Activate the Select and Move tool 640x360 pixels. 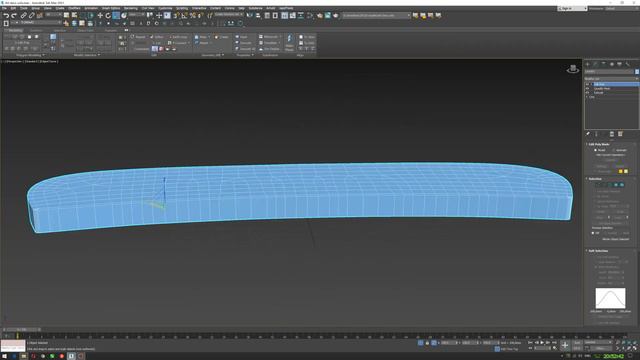tap(100, 16)
